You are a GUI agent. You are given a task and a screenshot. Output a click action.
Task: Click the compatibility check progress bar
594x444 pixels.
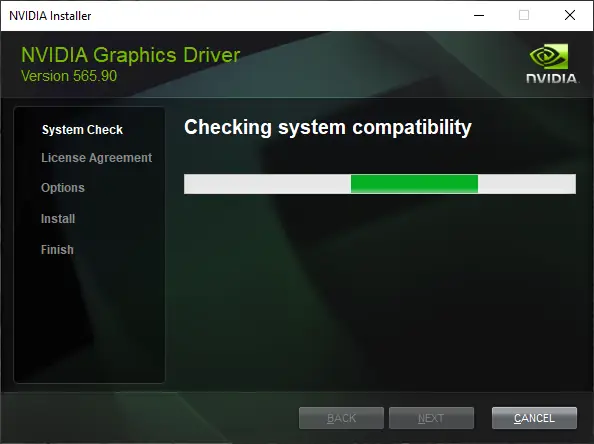[x=380, y=184]
